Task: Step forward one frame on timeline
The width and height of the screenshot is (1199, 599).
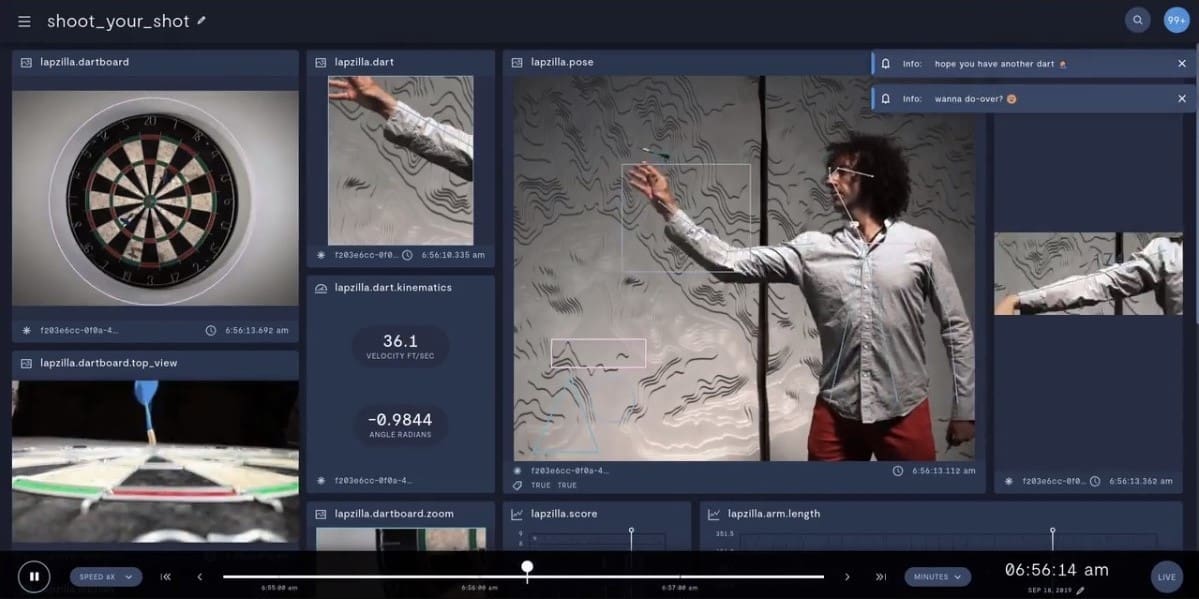Action: point(846,577)
